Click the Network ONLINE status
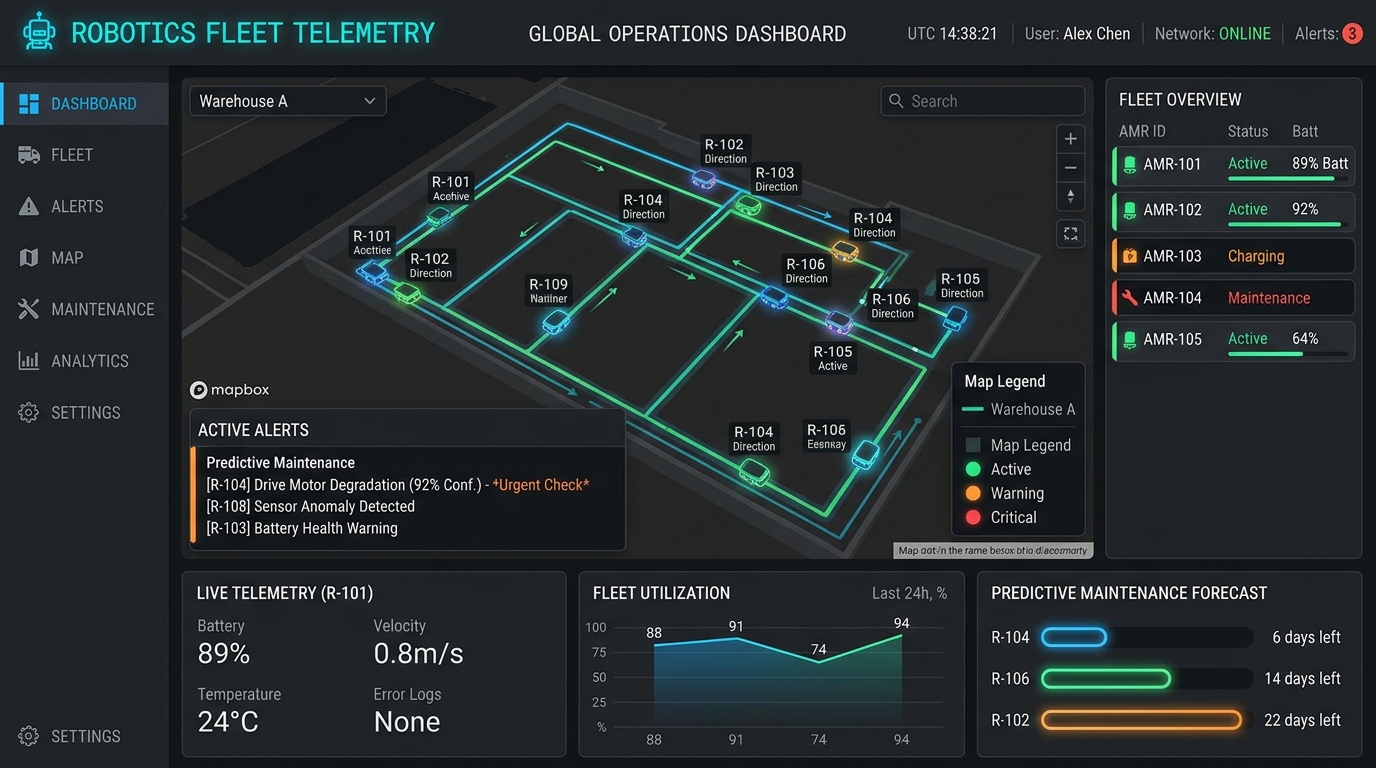Image resolution: width=1376 pixels, height=768 pixels. click(x=1213, y=33)
